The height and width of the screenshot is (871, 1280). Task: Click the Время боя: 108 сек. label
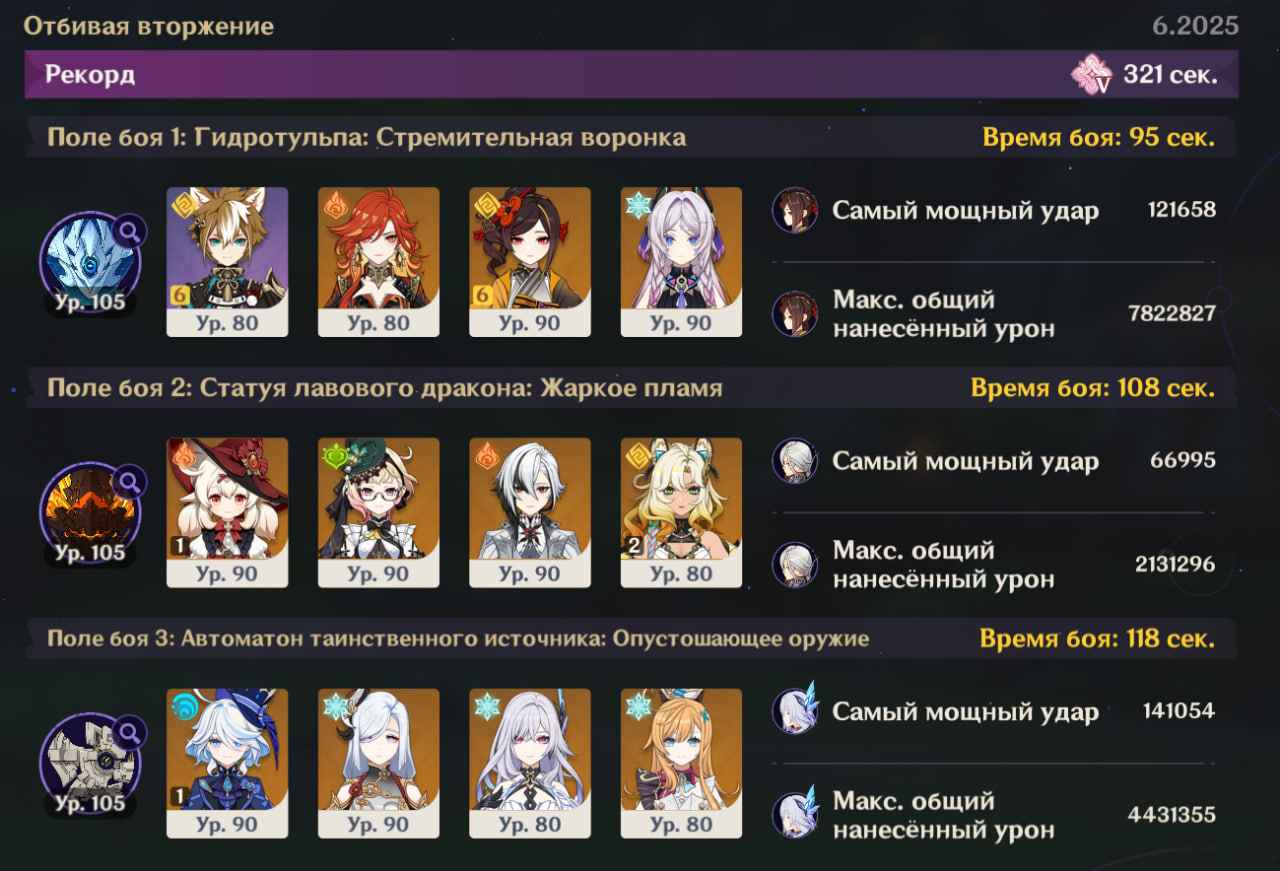[x=1093, y=388]
